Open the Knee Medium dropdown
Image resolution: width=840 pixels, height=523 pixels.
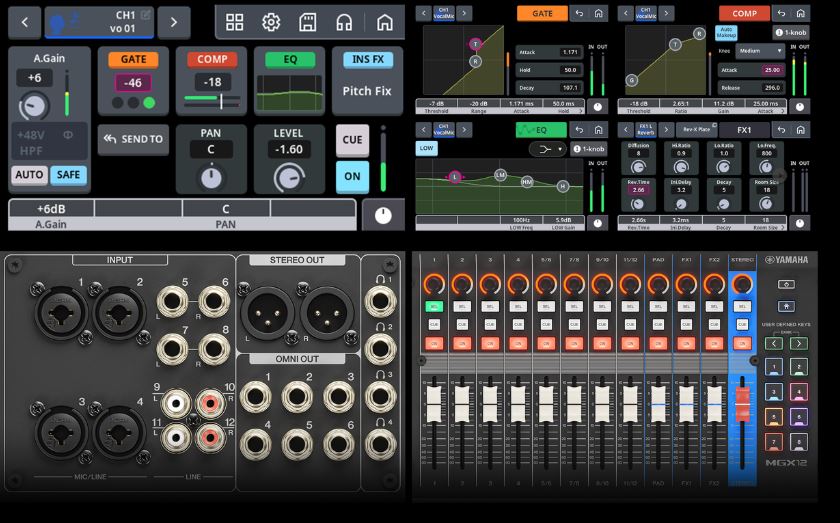[x=758, y=50]
